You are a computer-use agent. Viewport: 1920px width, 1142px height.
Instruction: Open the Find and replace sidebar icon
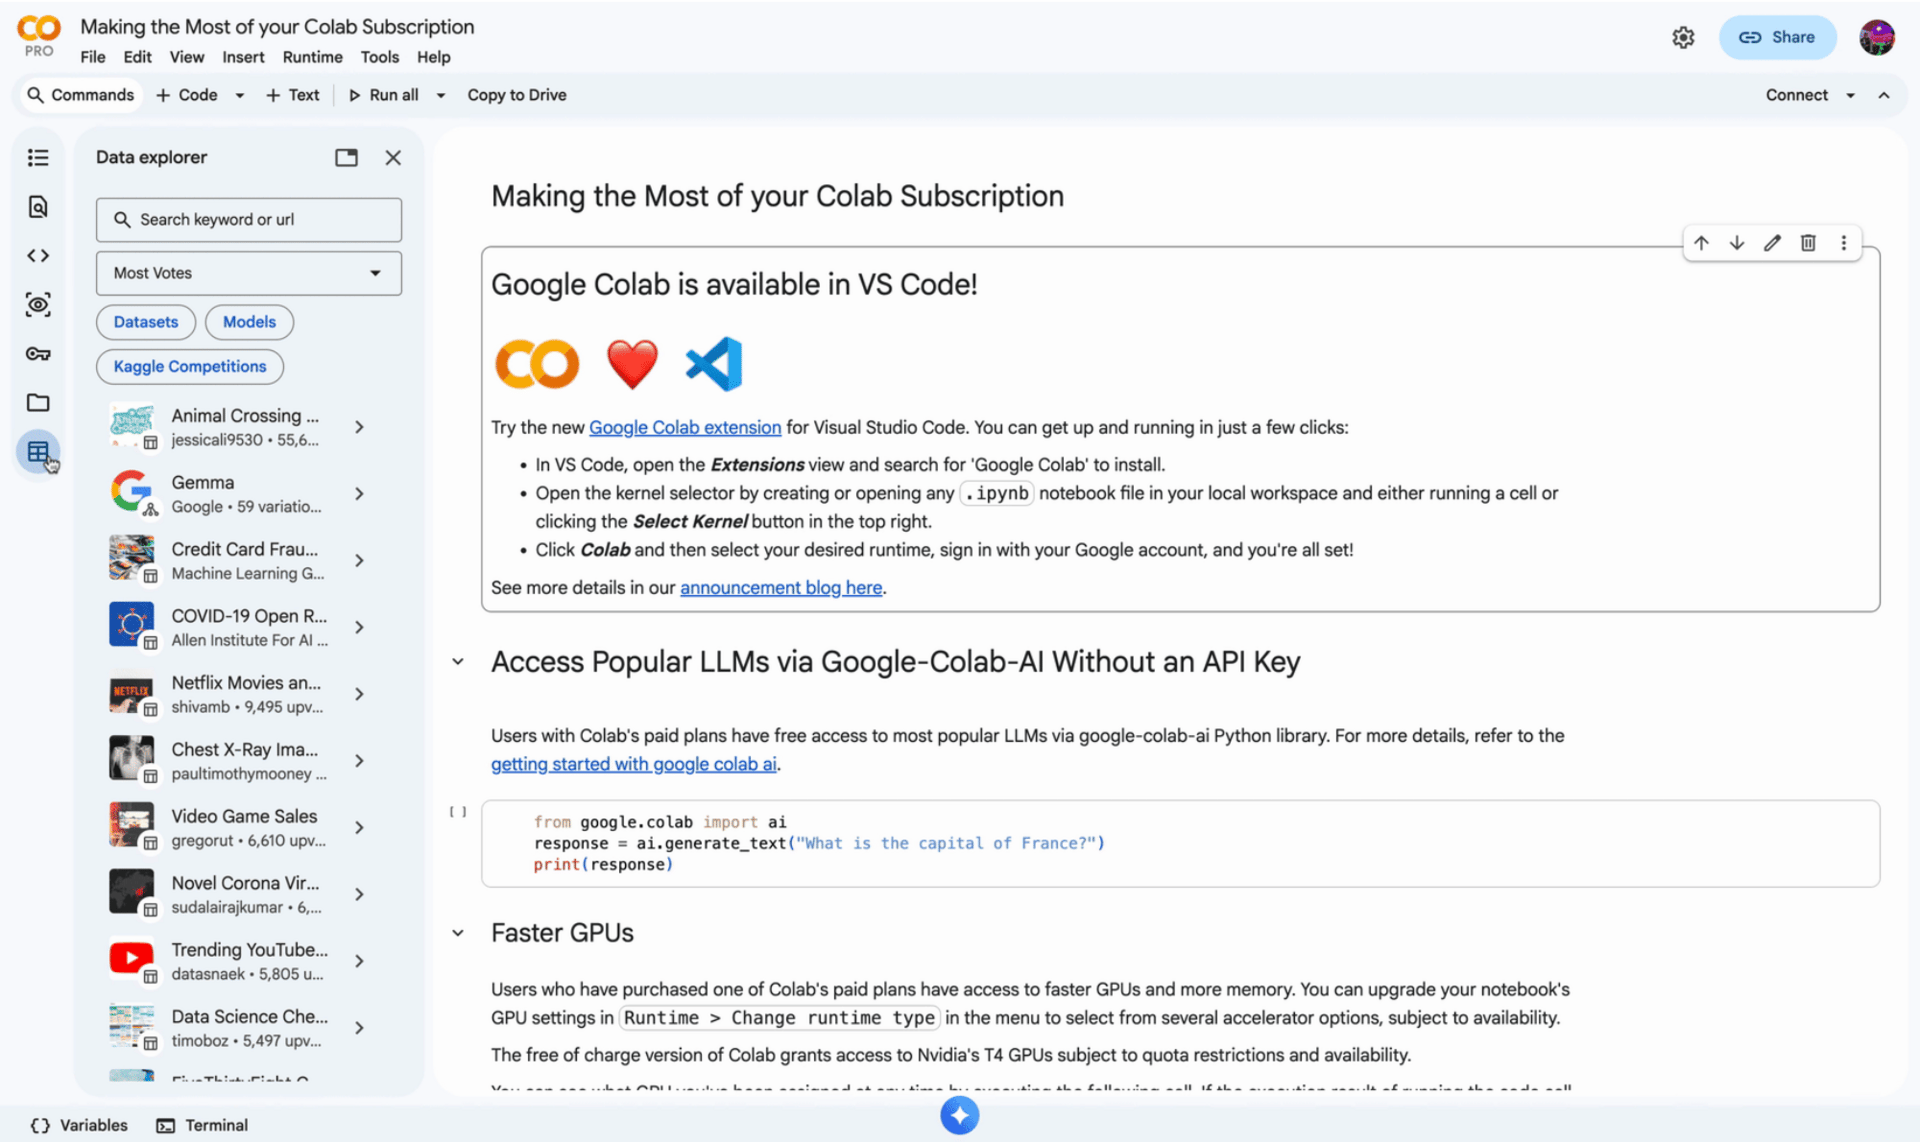38,207
